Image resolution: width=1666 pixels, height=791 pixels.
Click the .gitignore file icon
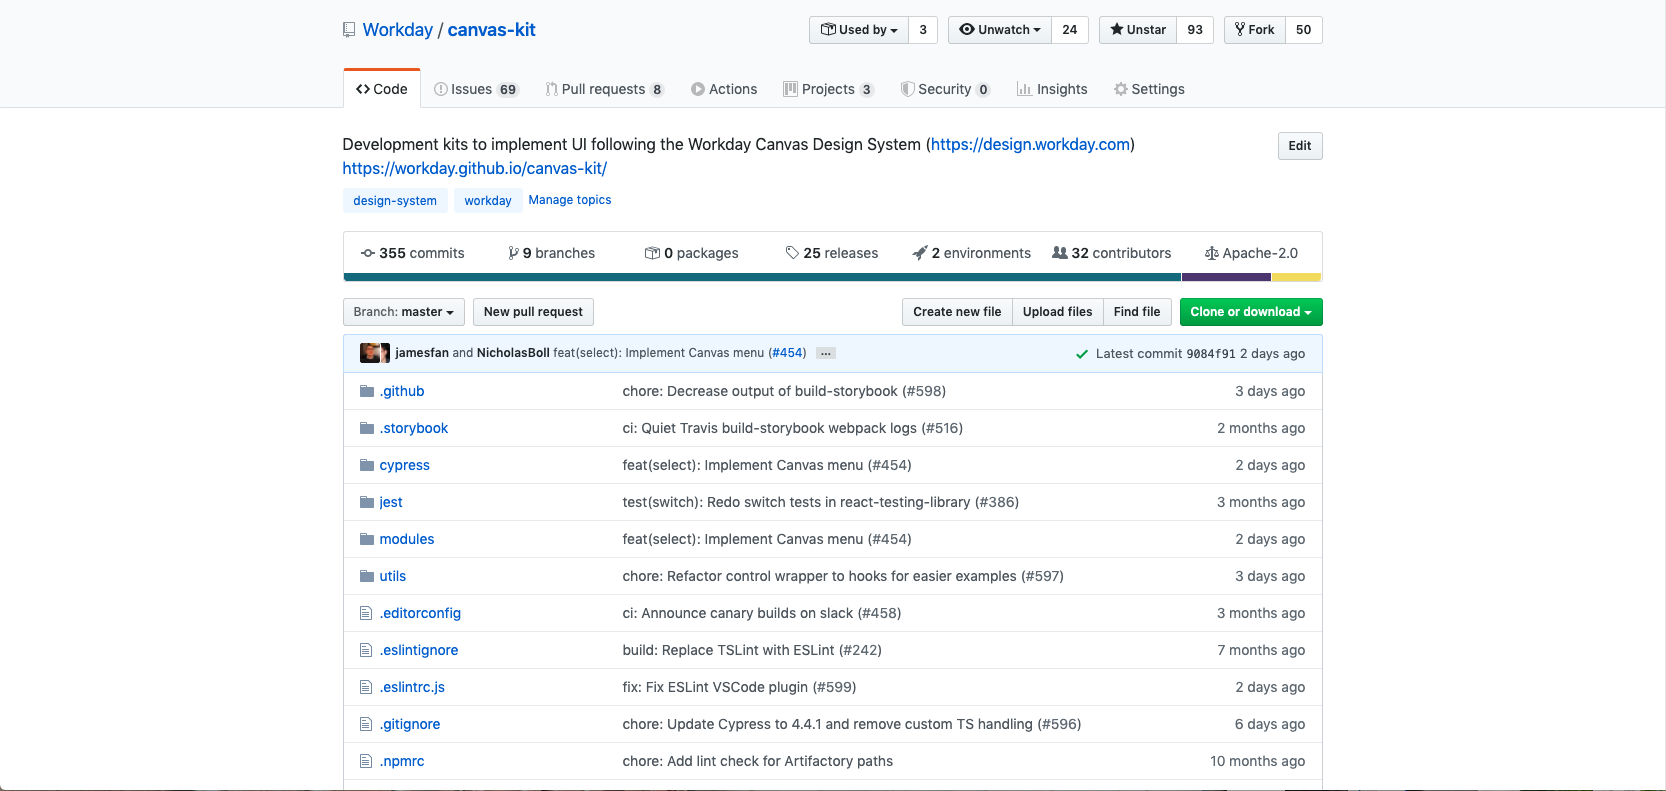[x=366, y=724]
